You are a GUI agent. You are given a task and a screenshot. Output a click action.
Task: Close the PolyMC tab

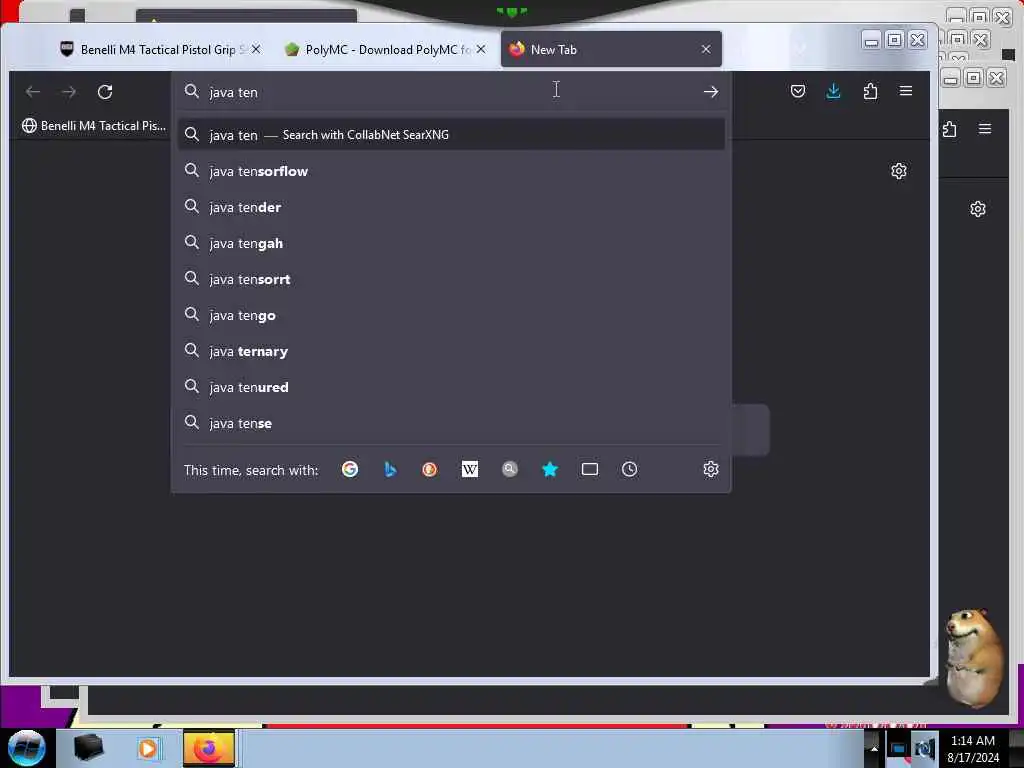(x=481, y=49)
